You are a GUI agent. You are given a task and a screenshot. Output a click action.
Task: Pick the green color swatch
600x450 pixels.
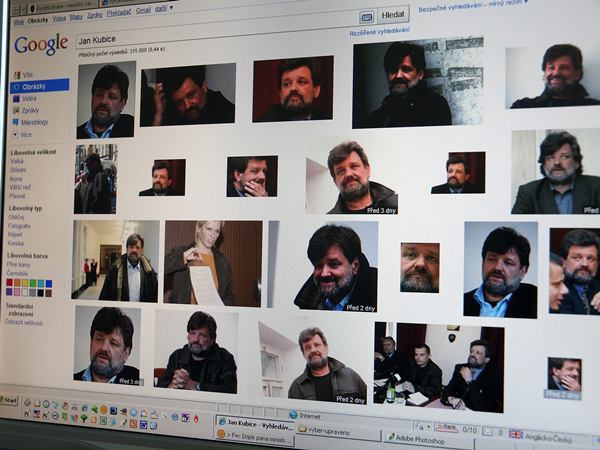click(33, 284)
